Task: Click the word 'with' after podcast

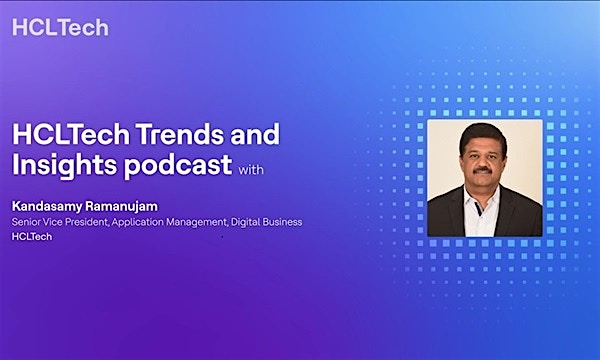Action: pos(251,170)
